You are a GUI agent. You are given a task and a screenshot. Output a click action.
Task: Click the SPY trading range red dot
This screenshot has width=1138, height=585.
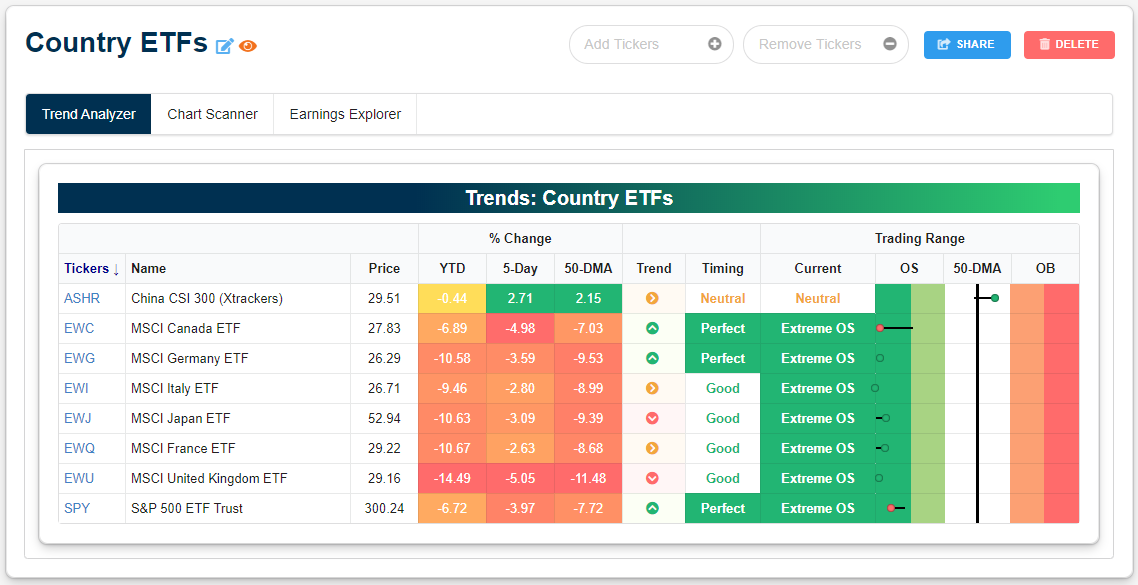click(891, 508)
